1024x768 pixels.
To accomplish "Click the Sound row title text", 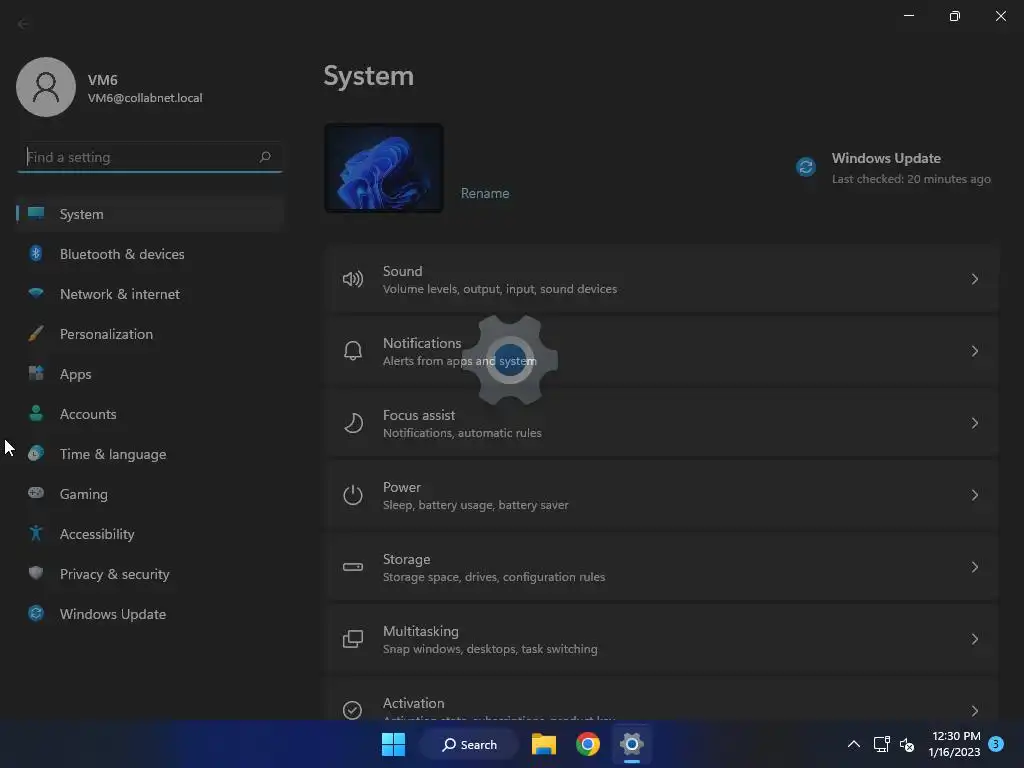I will pyautogui.click(x=402, y=271).
